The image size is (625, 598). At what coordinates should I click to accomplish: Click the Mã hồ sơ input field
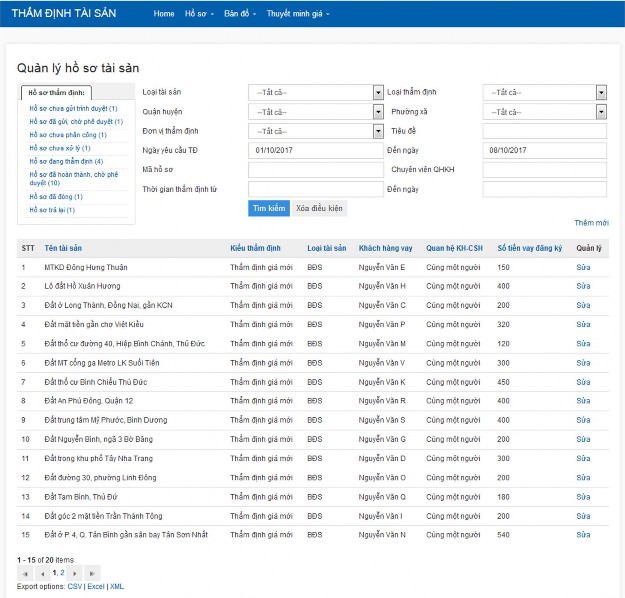click(x=315, y=170)
